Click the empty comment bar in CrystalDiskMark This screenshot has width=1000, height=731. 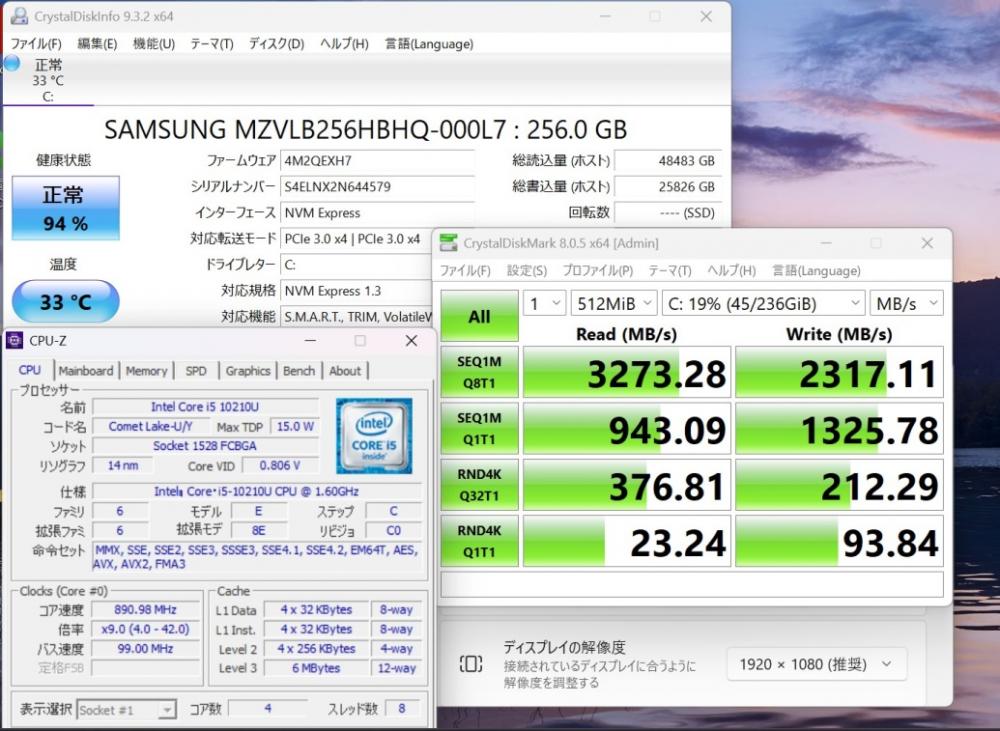[x=692, y=584]
